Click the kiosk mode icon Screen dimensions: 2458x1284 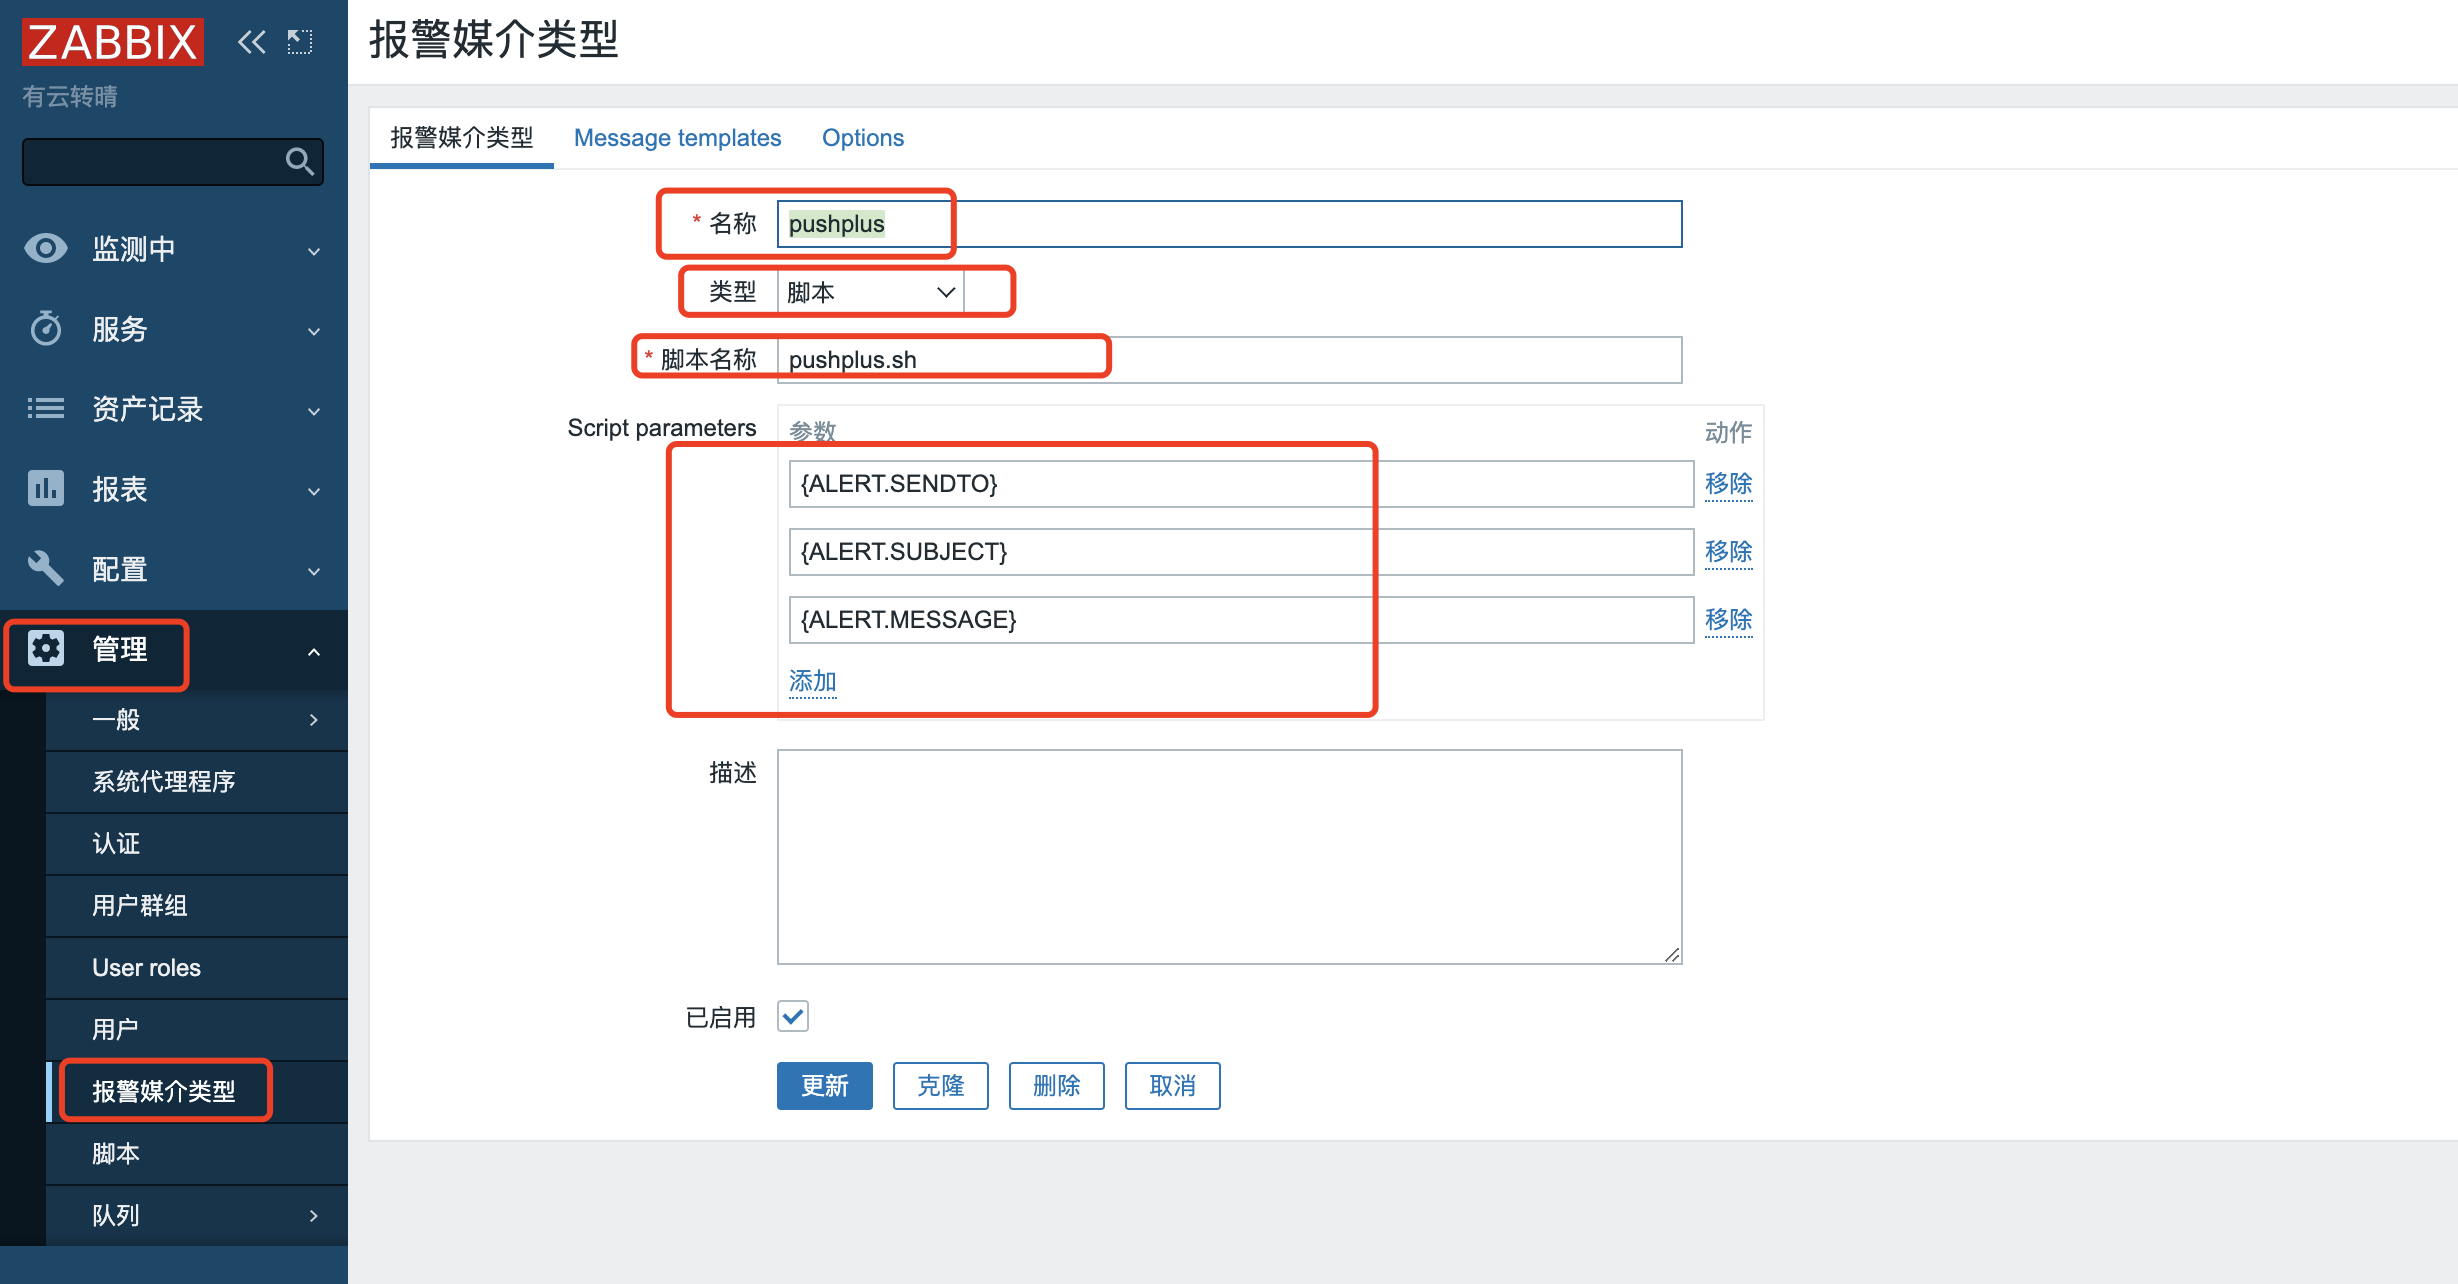pyautogui.click(x=300, y=42)
